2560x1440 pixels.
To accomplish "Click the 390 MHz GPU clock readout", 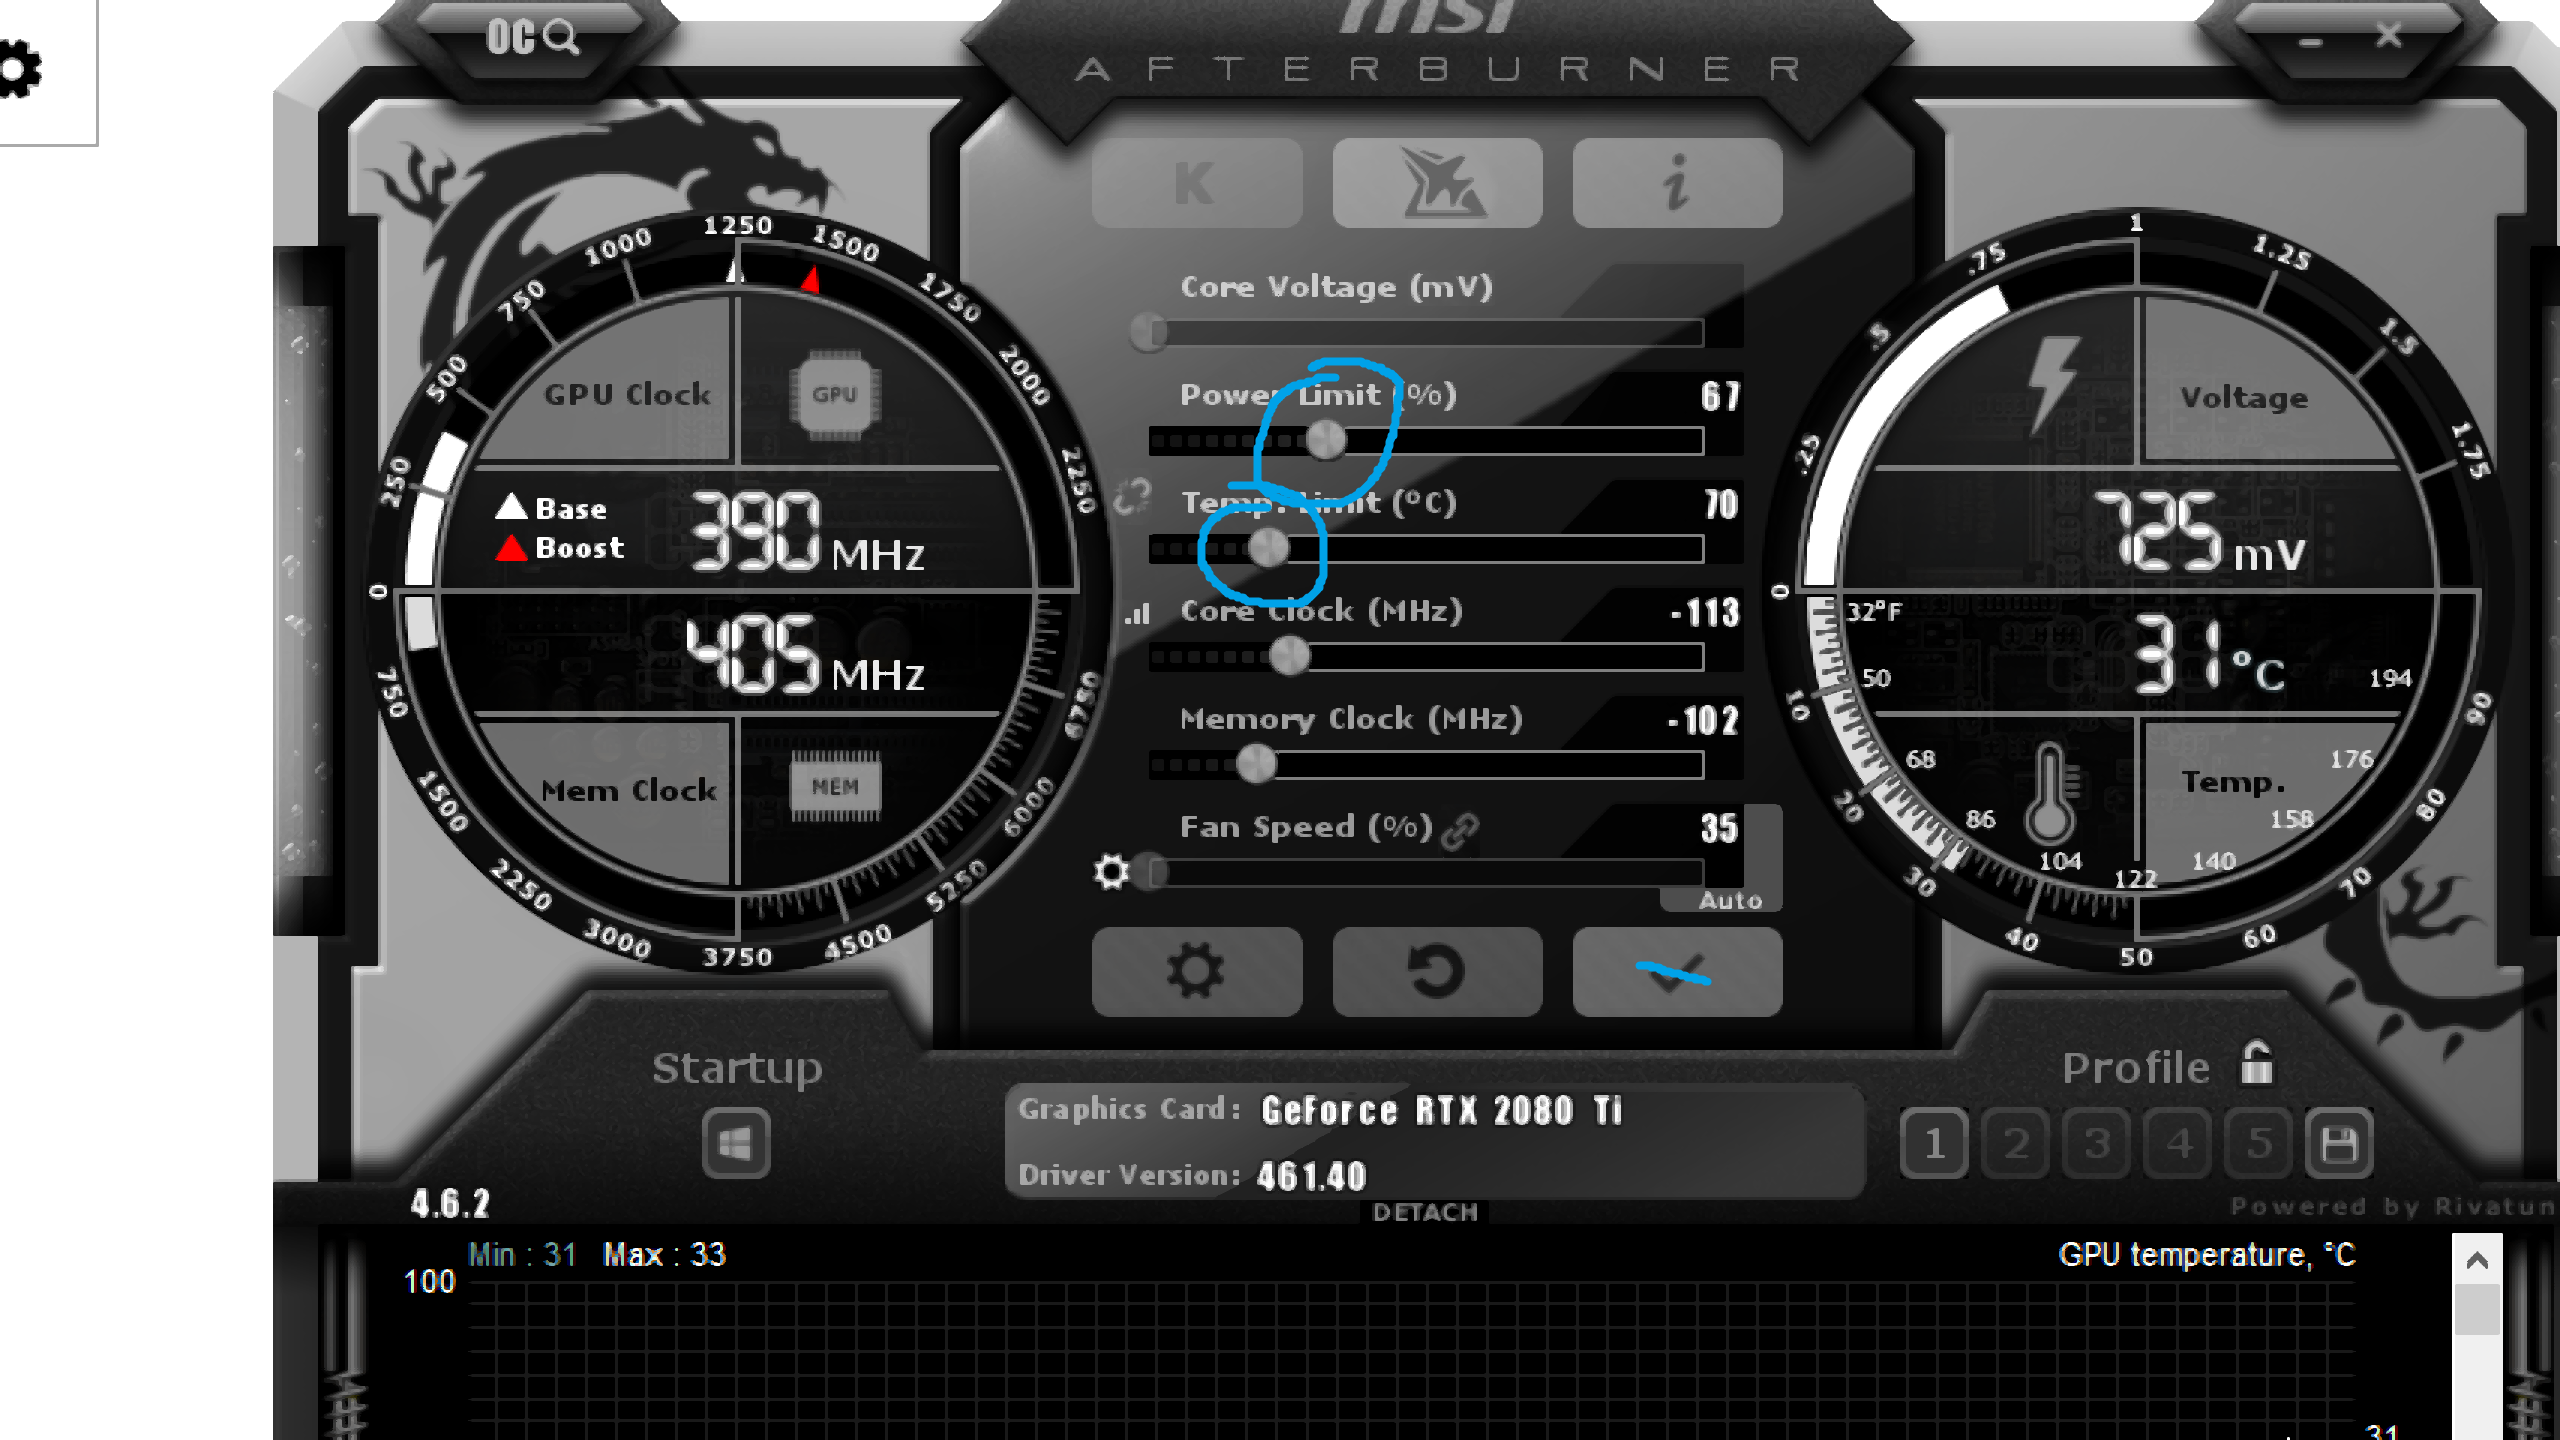I will click(x=806, y=531).
